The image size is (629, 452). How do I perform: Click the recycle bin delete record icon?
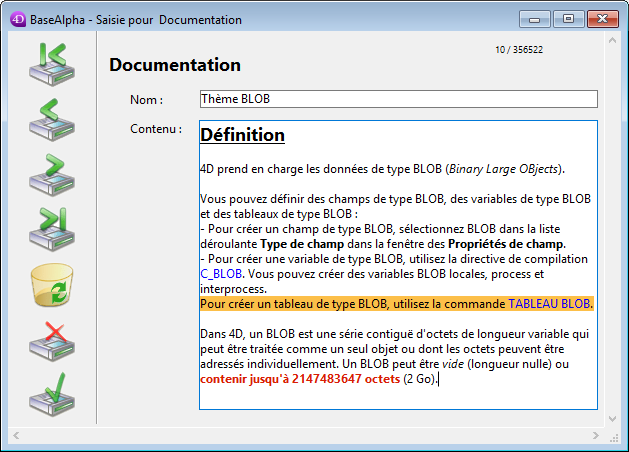coord(52,285)
